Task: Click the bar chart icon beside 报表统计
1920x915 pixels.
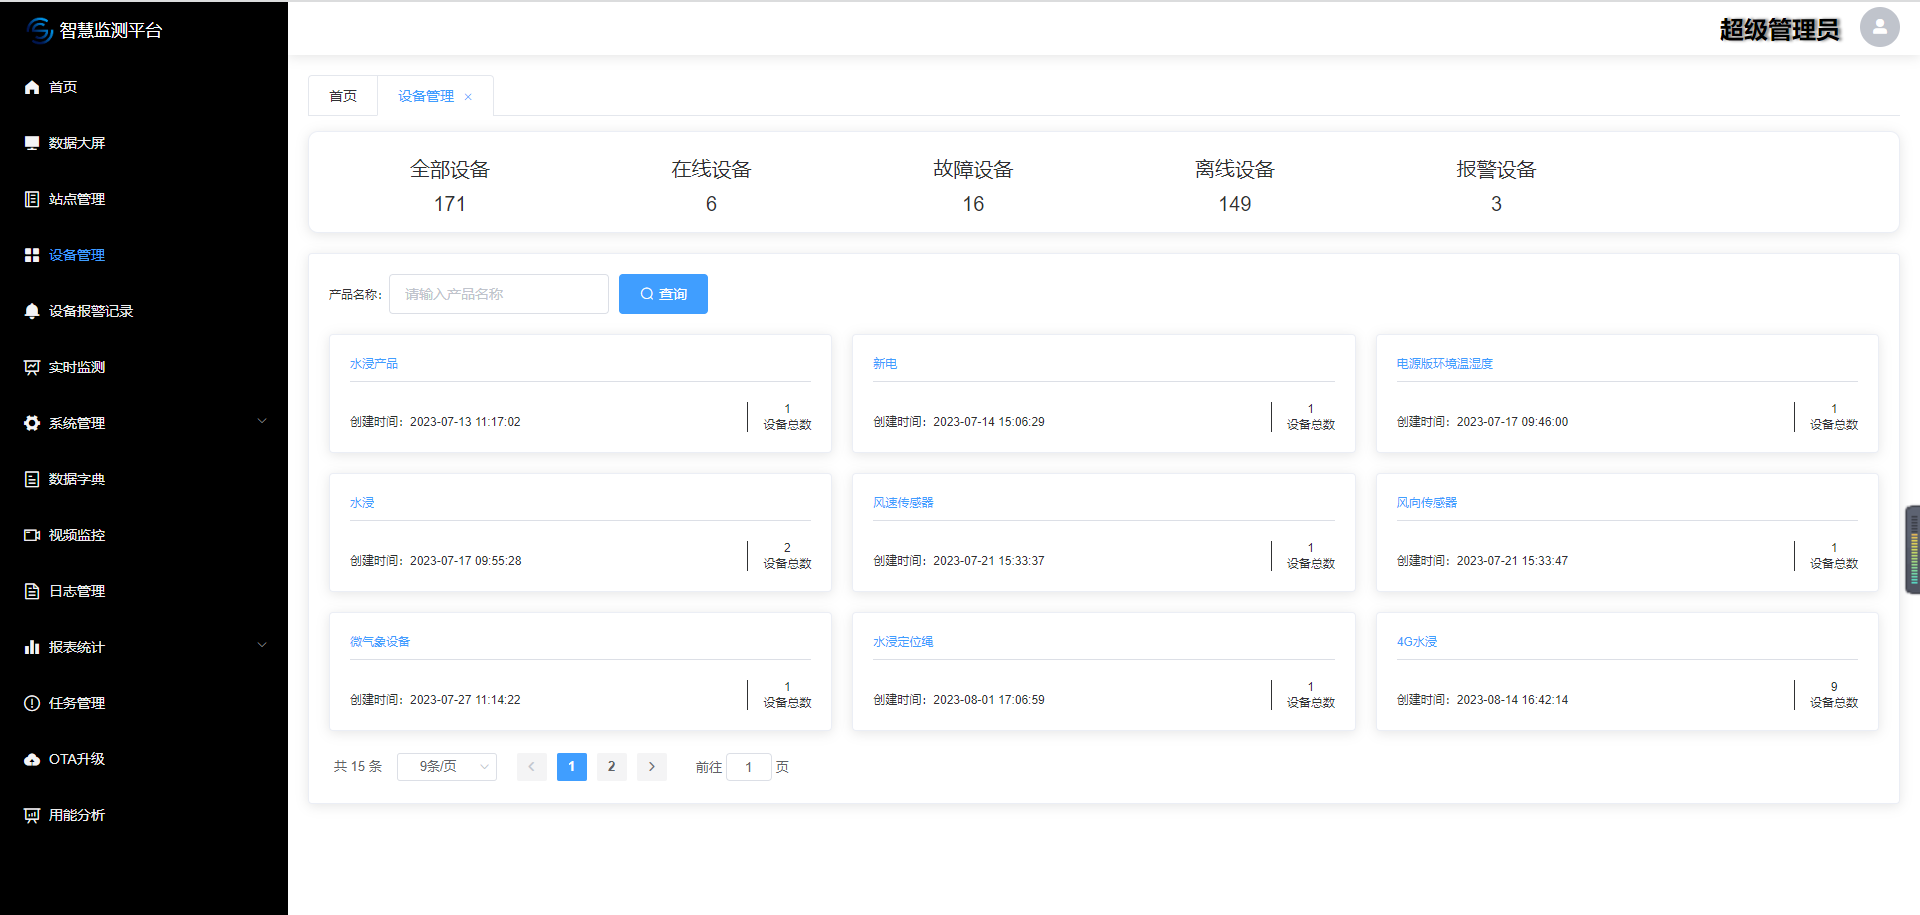Action: coord(32,647)
